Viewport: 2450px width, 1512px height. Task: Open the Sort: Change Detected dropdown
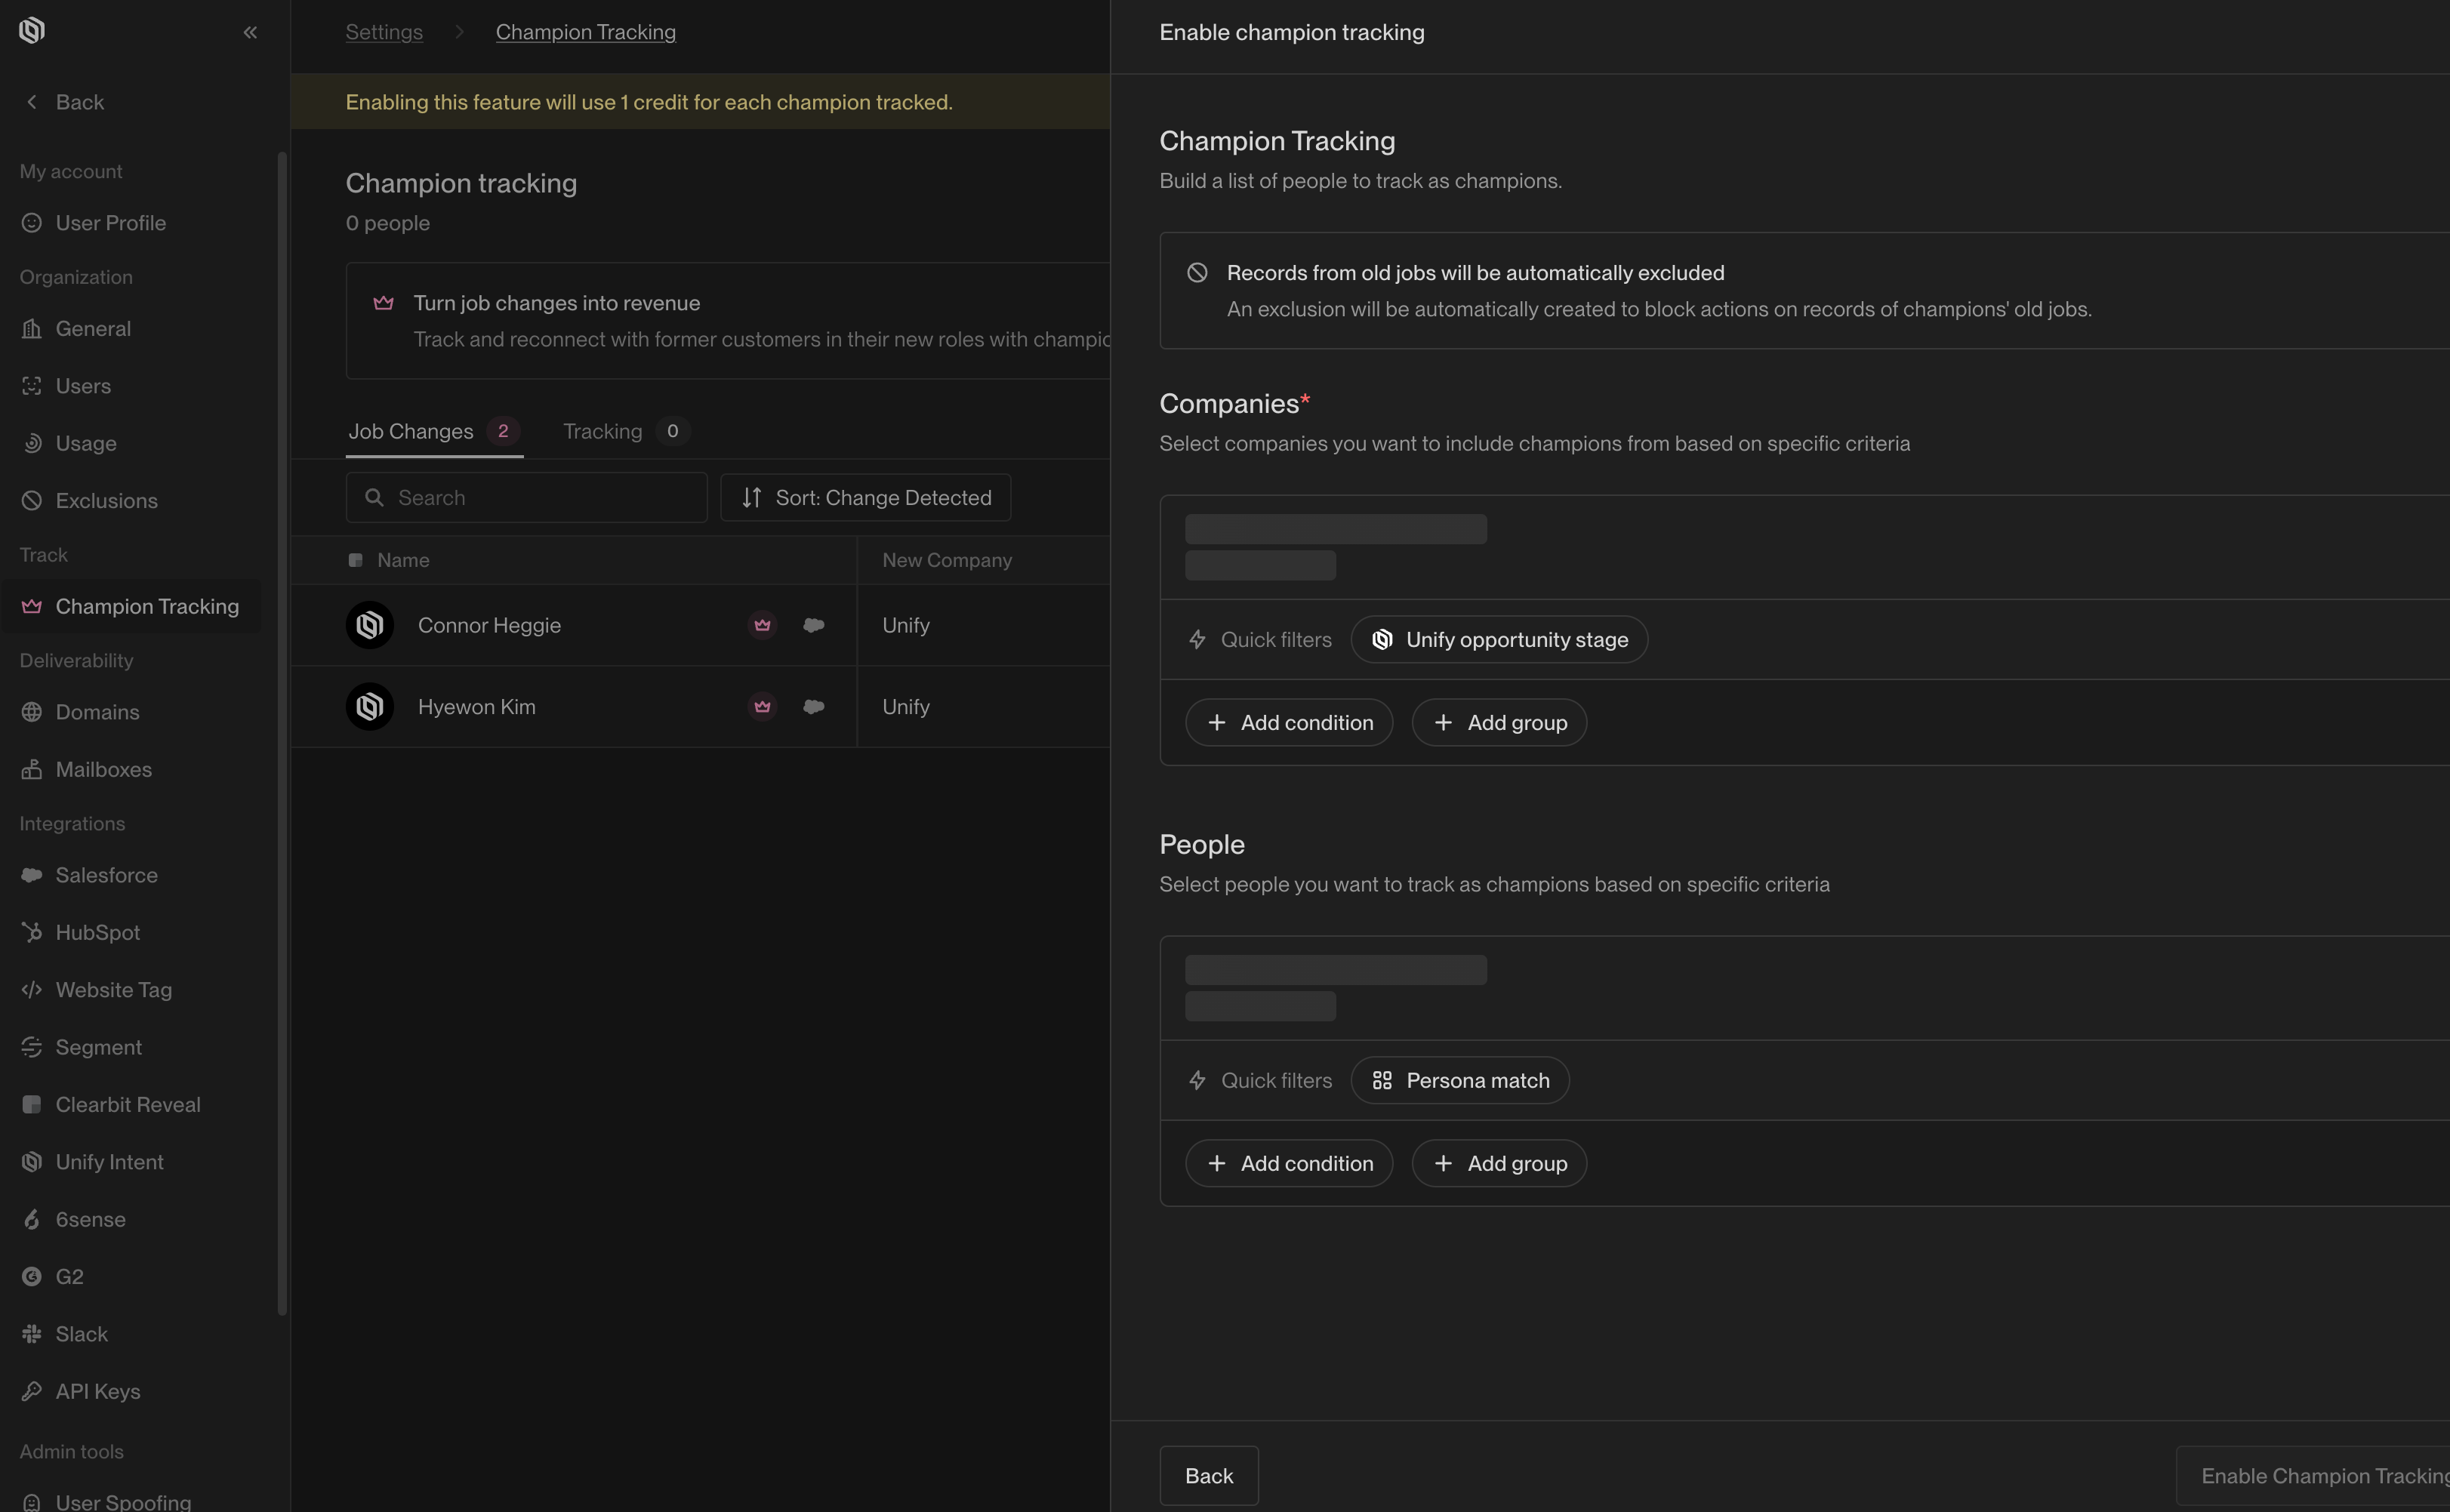pyautogui.click(x=866, y=497)
